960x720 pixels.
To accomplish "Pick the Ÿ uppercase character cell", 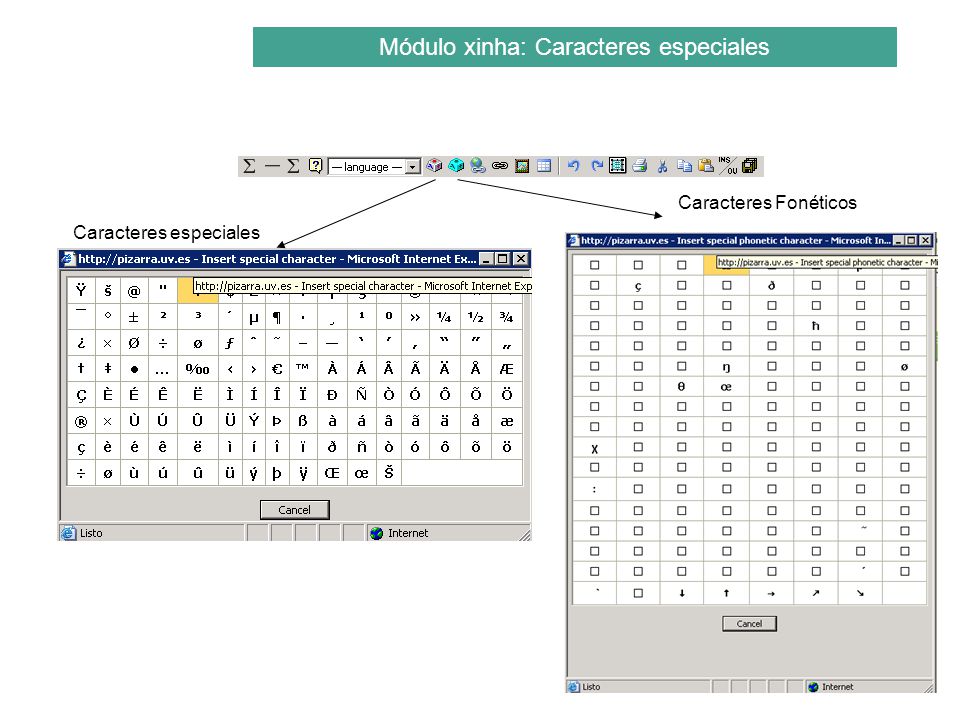I will (x=81, y=291).
